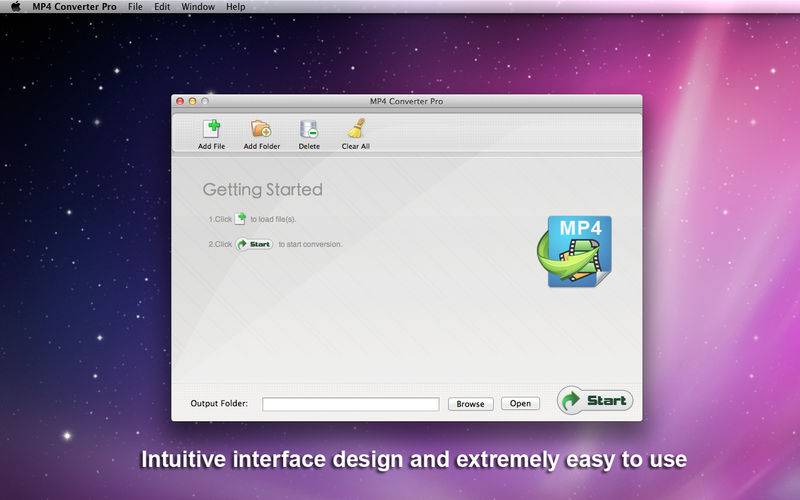Hit the large green Start button
Viewport: 800px width, 500px height.
595,401
